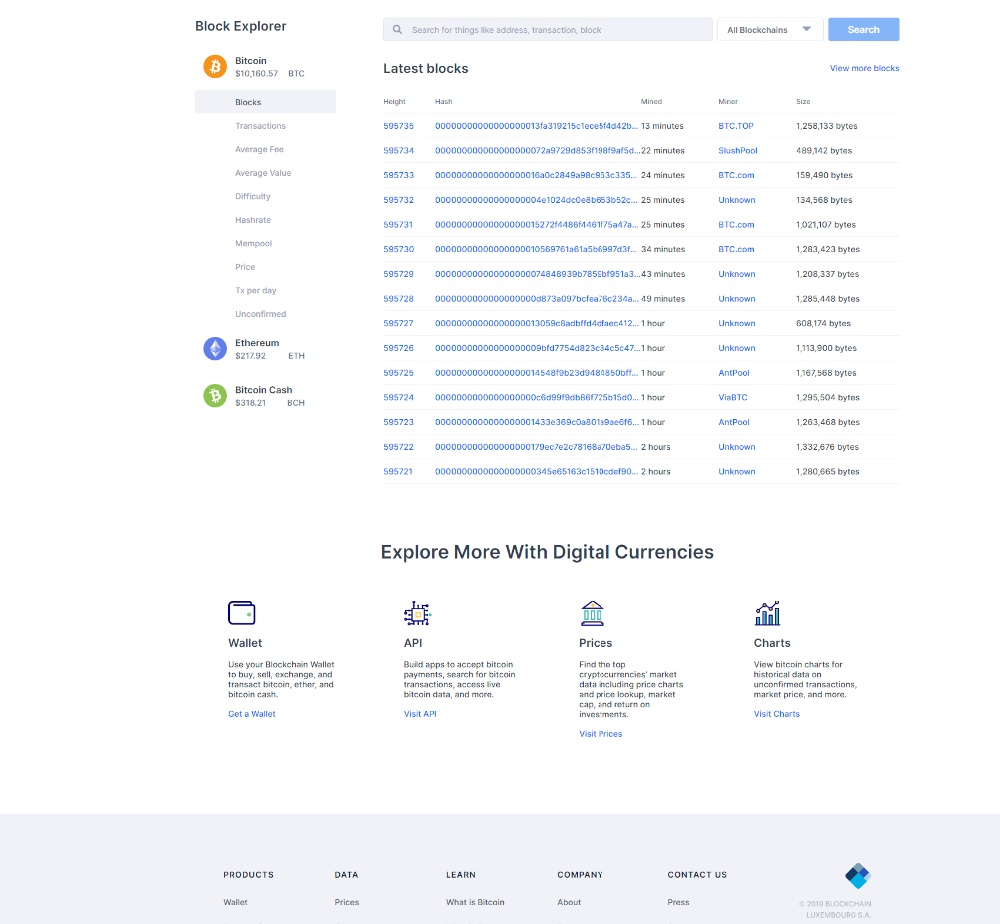Image resolution: width=1000 pixels, height=924 pixels.
Task: Open Average Fee sidebar item
Action: [259, 149]
